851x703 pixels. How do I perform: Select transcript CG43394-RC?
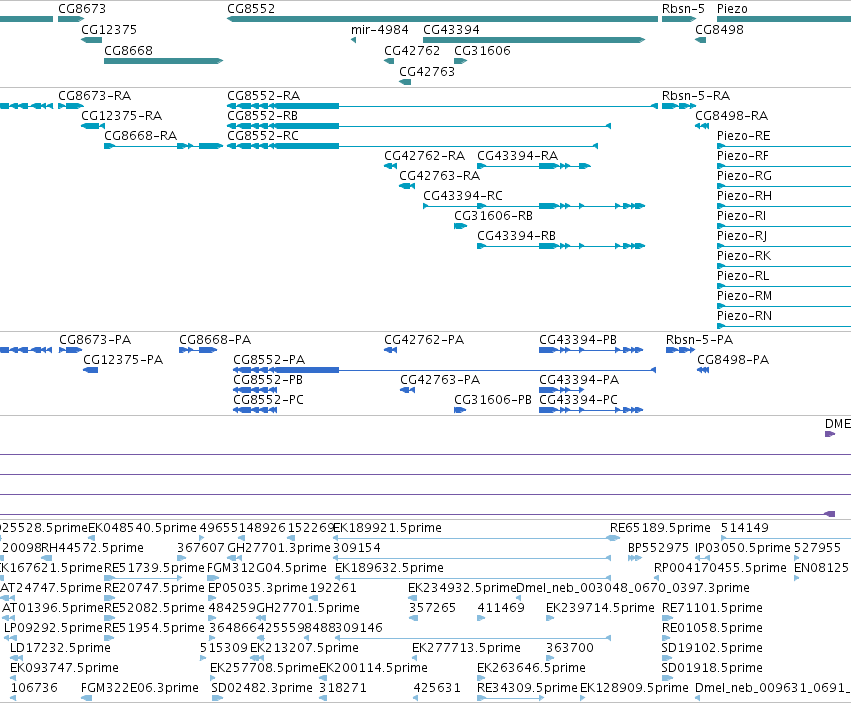(463, 195)
